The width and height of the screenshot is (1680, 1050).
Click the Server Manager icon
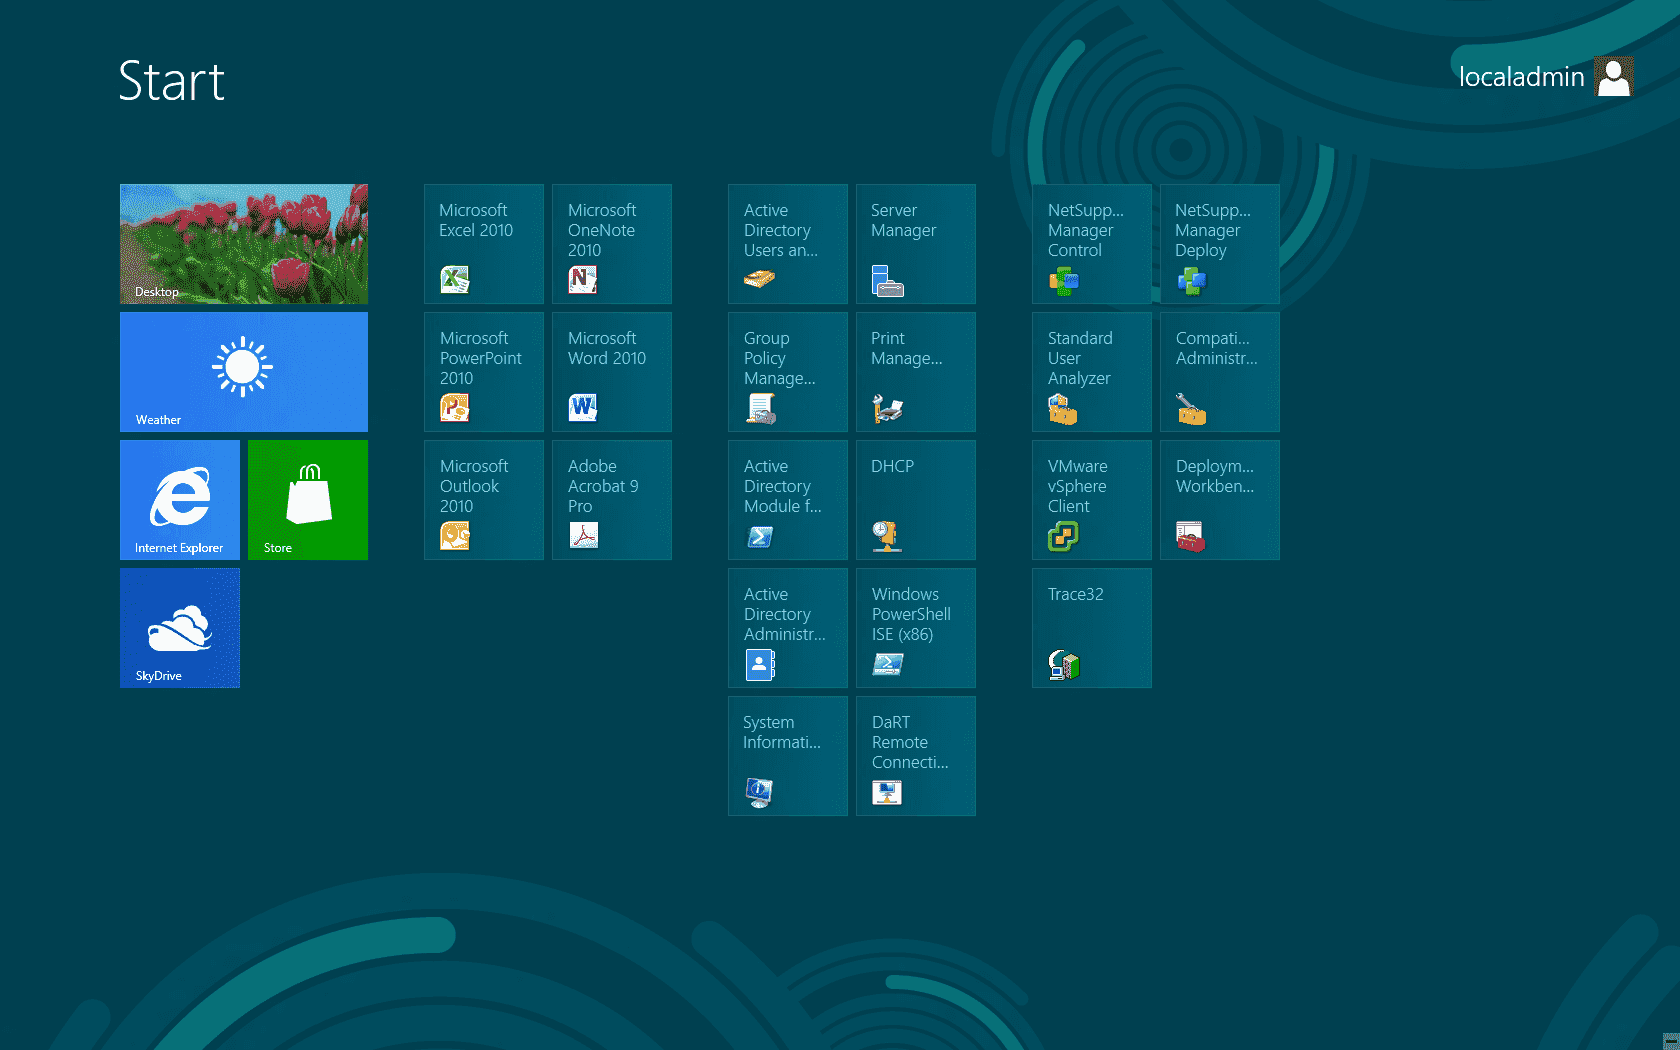887,280
